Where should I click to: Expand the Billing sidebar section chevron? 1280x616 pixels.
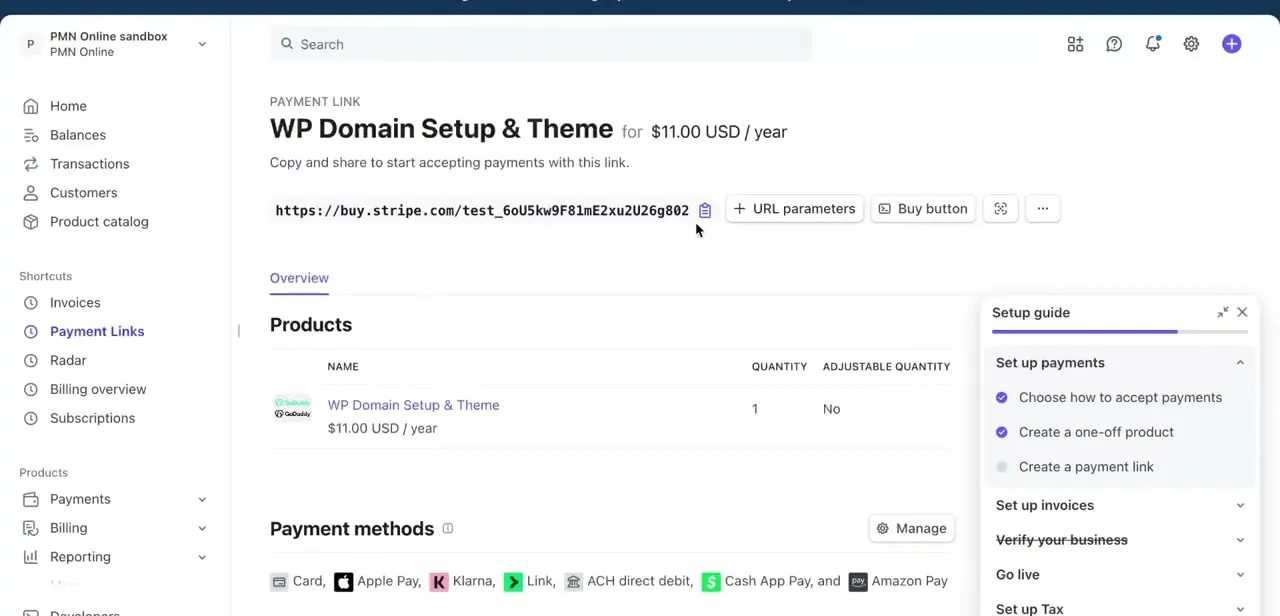coord(202,528)
